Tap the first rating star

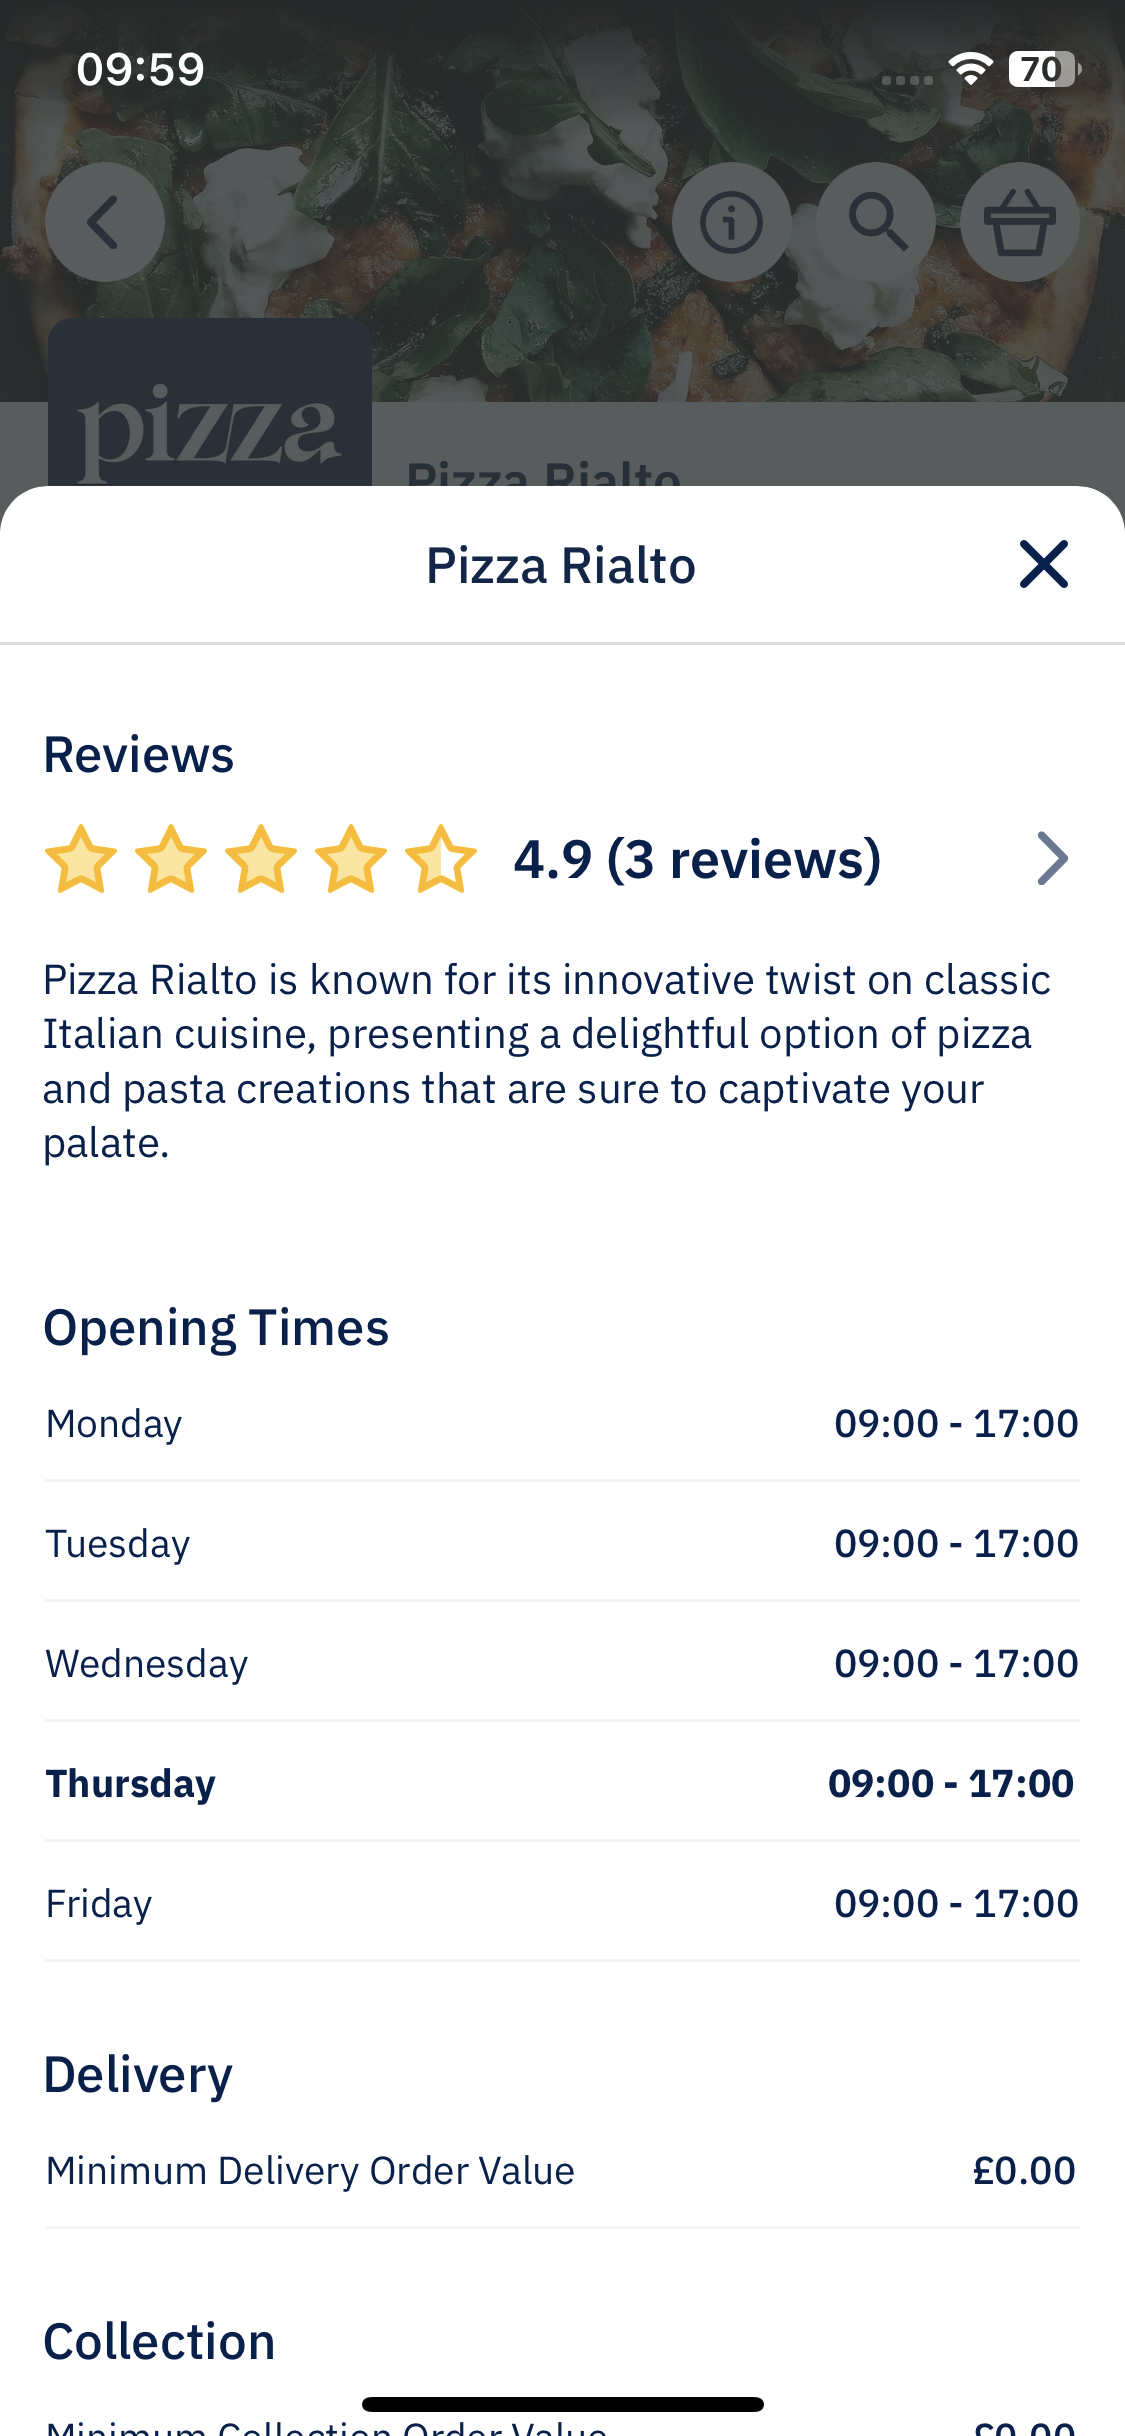[81, 859]
